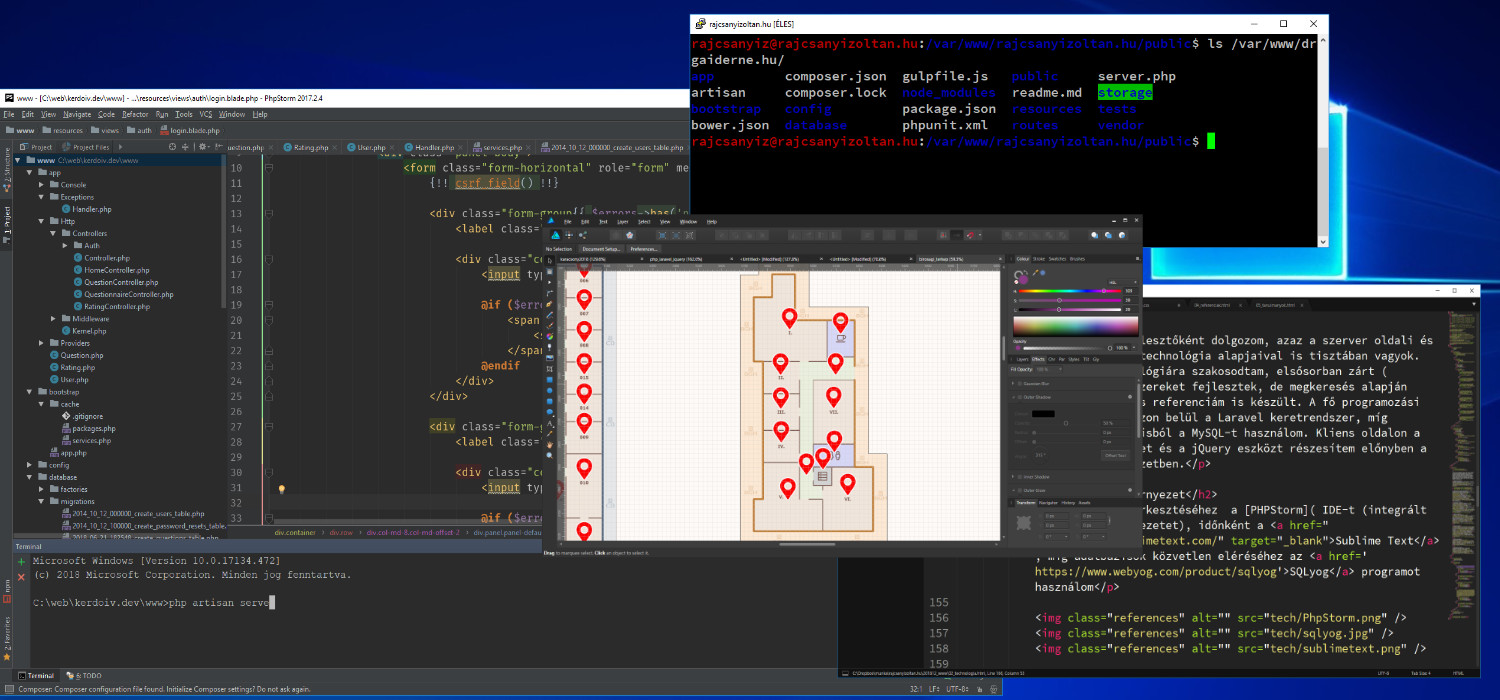Click red X close terminal session icon

click(x=21, y=577)
